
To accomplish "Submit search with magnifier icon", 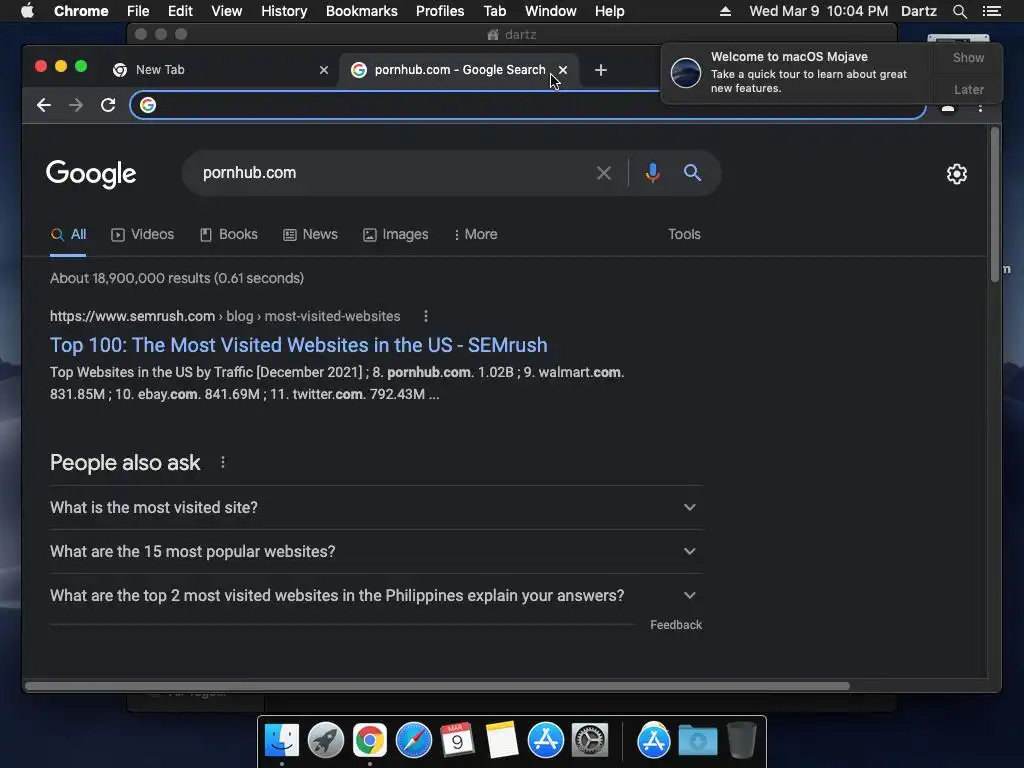I will point(692,173).
